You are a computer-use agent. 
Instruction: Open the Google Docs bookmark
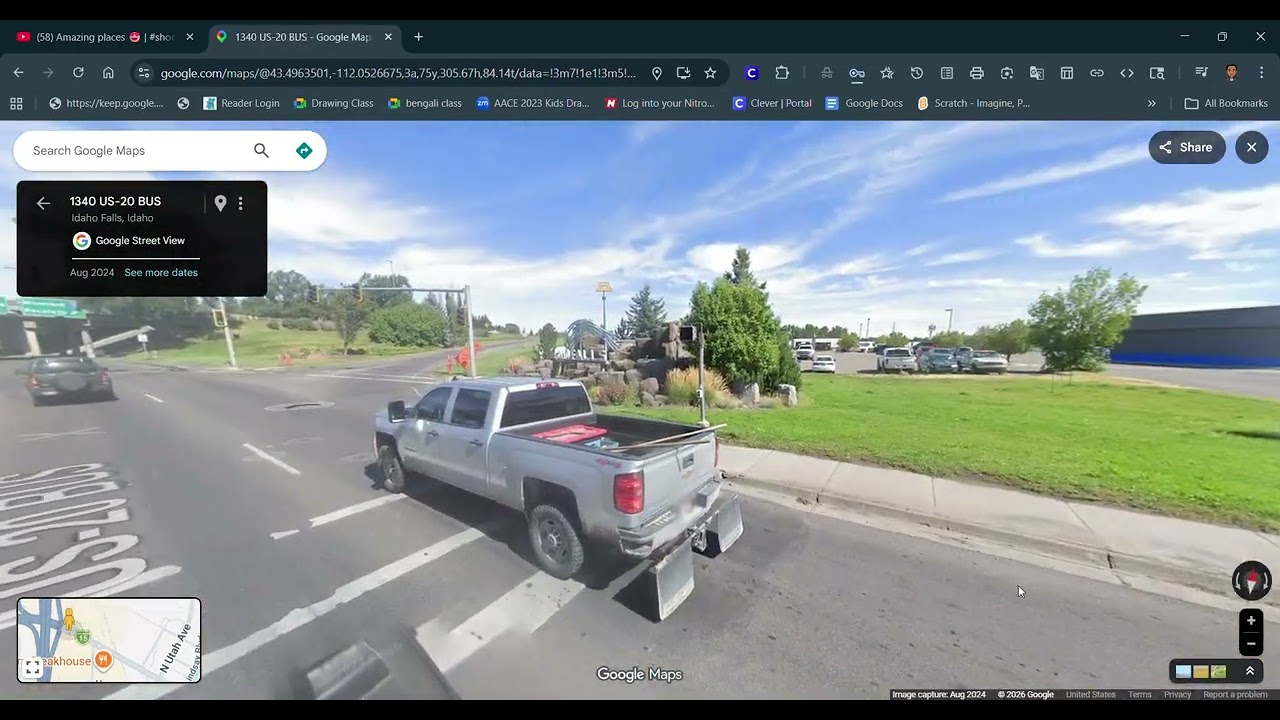(864, 103)
